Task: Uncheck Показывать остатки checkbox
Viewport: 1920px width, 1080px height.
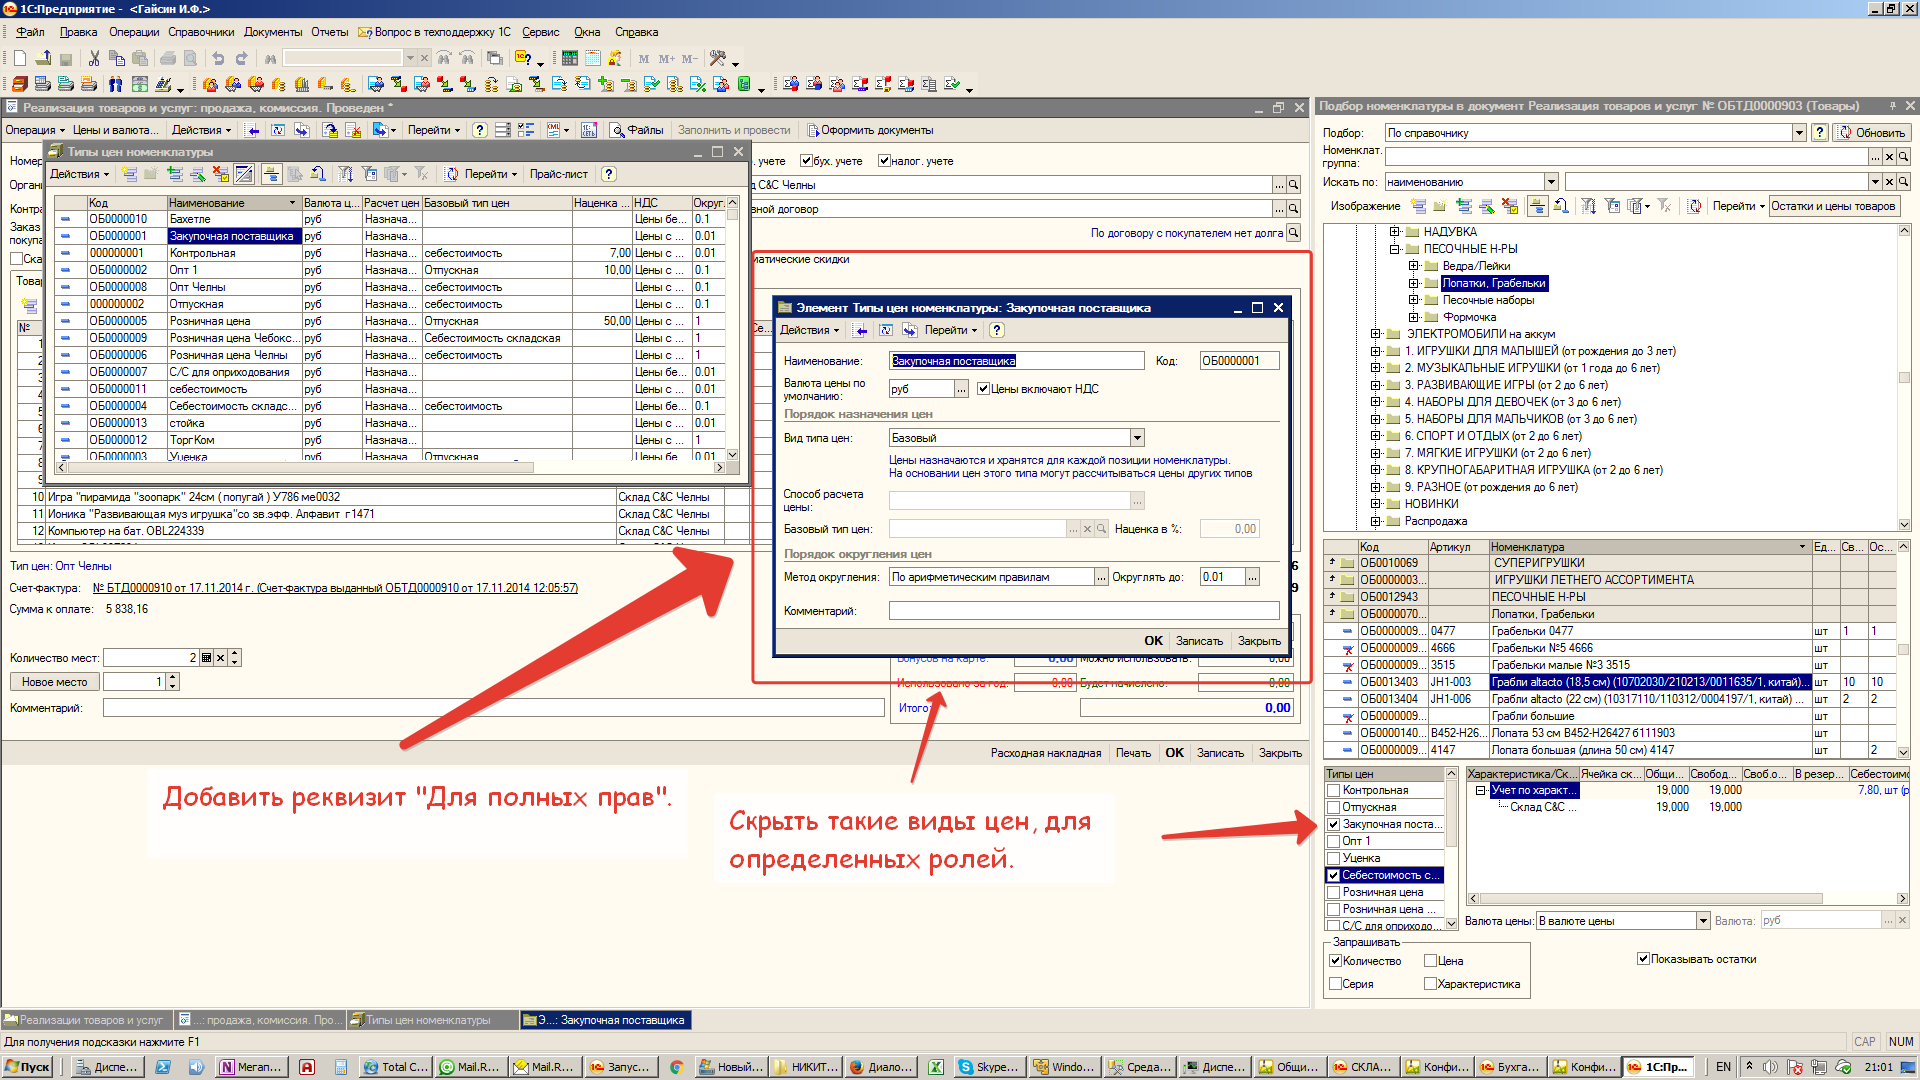Action: [1643, 959]
